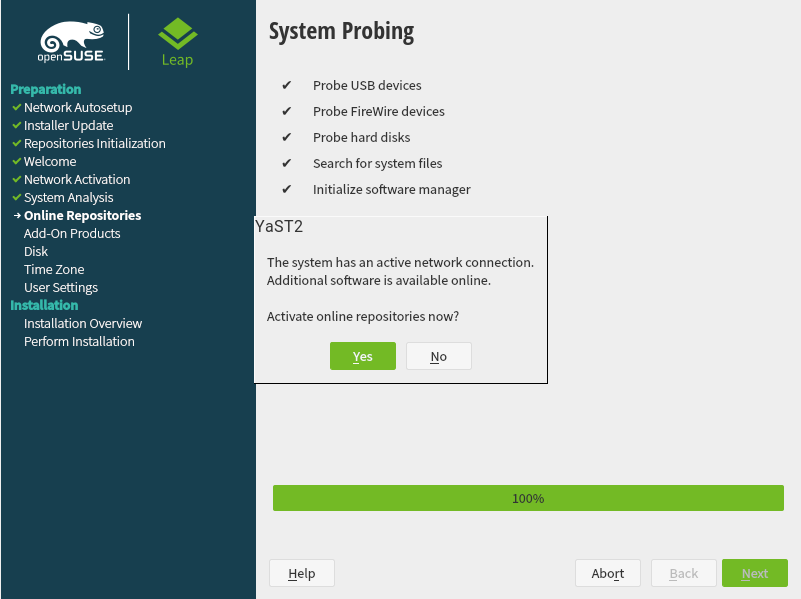The image size is (801, 599).
Task: Select System Analysis step text
Action: 68,198
